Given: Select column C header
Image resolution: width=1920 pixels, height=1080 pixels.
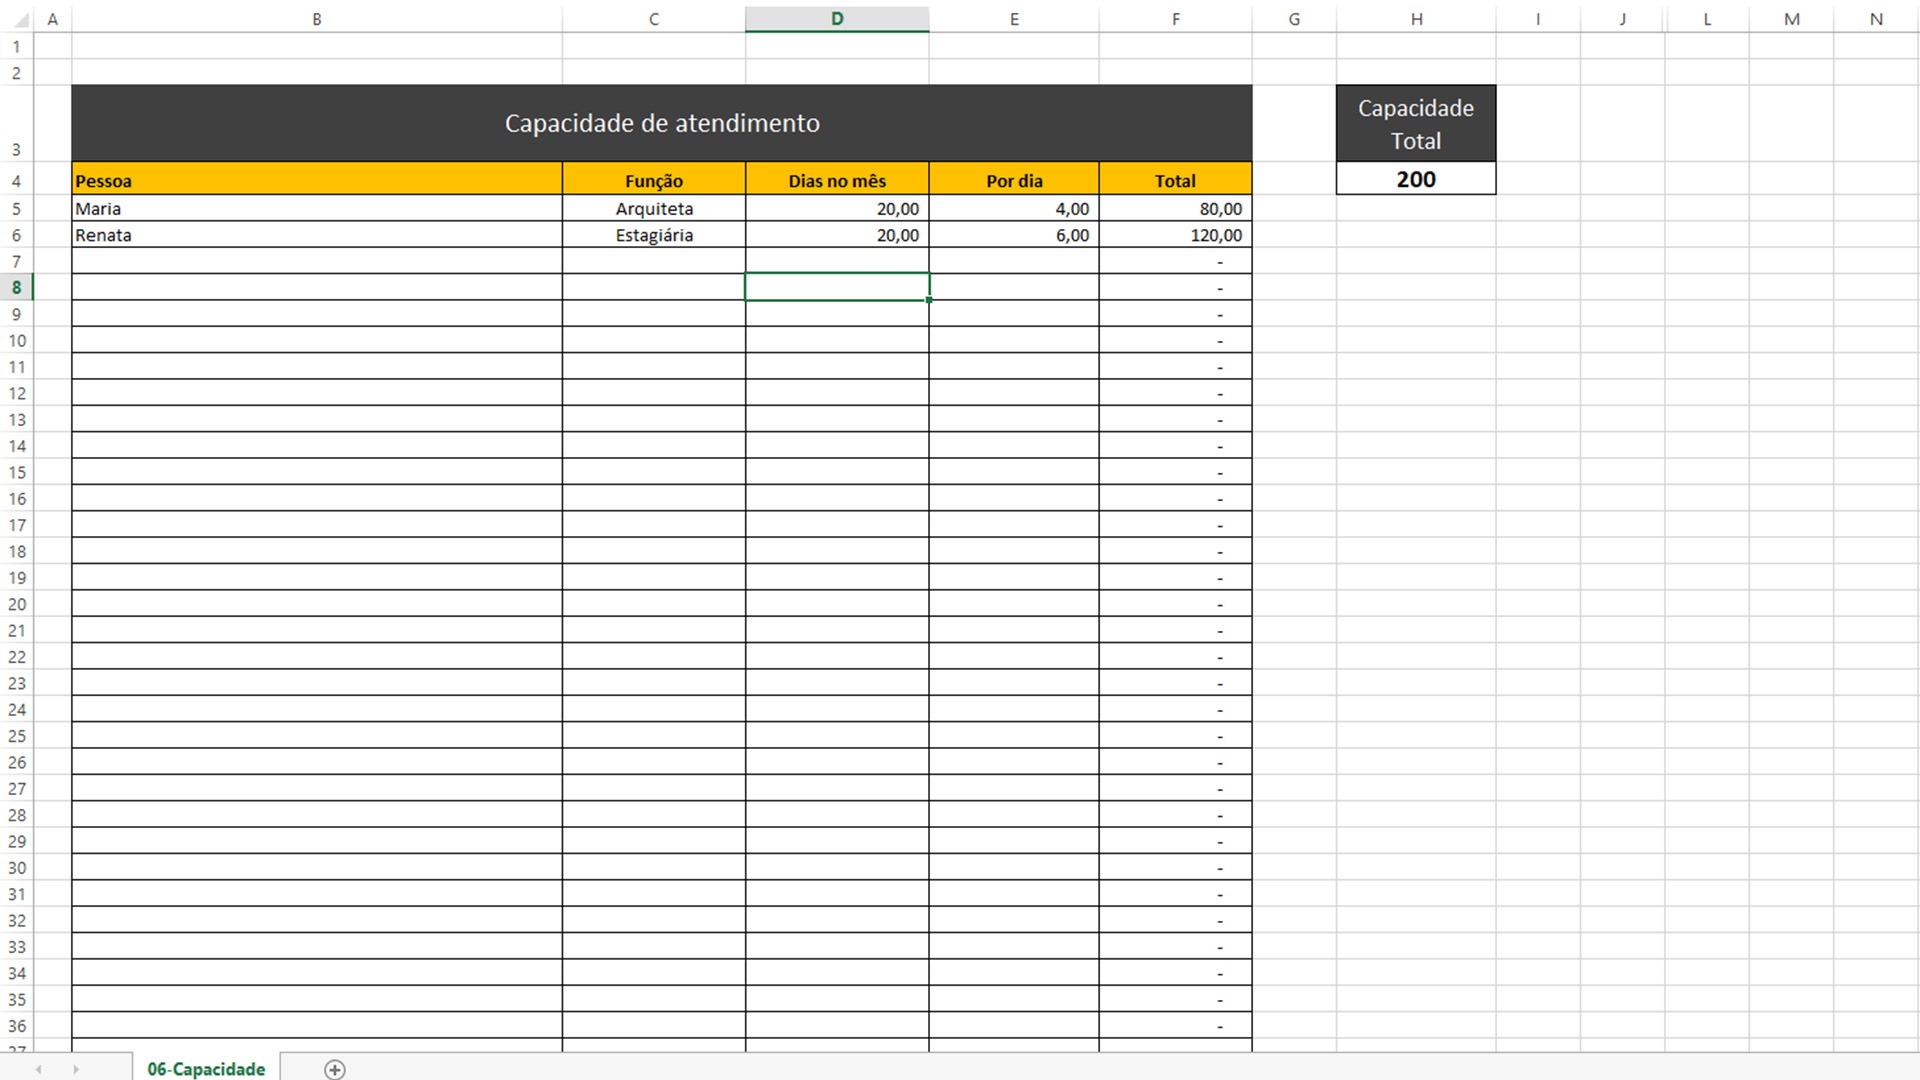Looking at the screenshot, I should [x=654, y=19].
